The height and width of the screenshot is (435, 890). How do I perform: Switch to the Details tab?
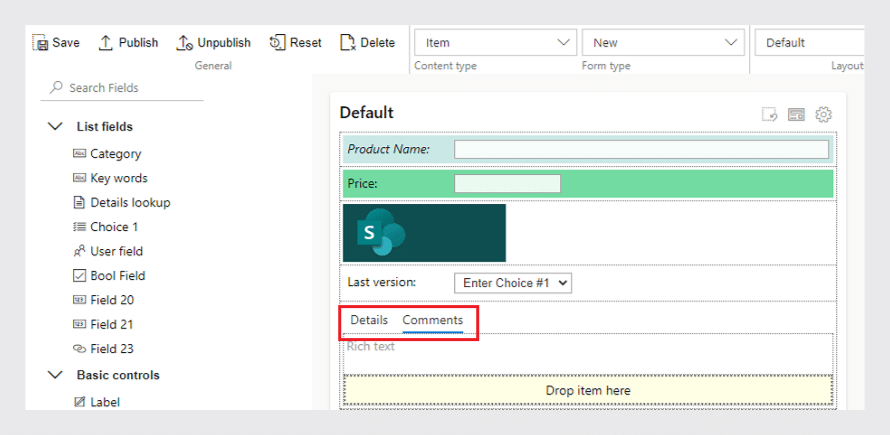click(369, 320)
